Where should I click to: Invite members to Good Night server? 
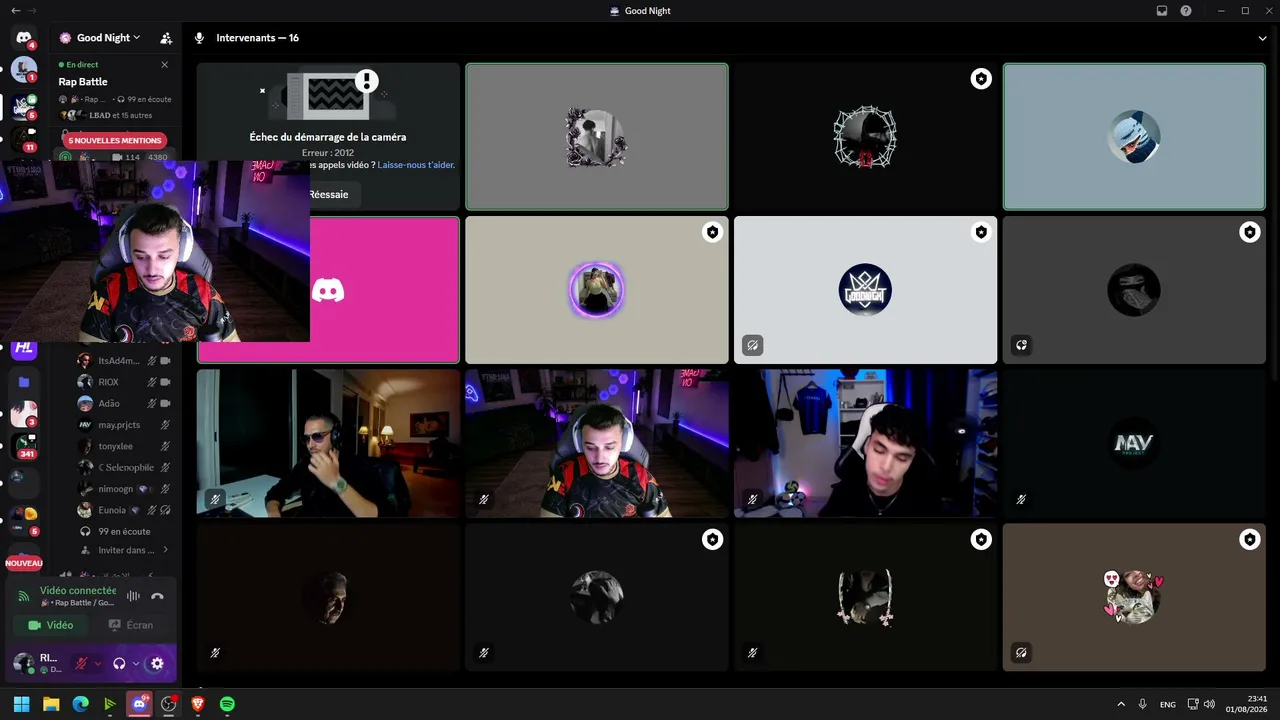tap(166, 38)
